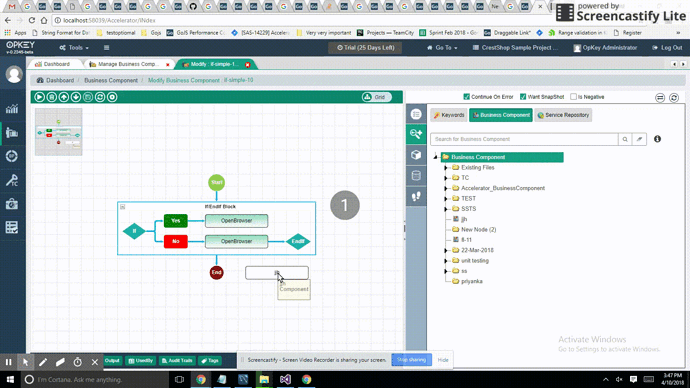Open the list panel icon in right sidebar
This screenshot has width=690, height=388.
point(416,114)
